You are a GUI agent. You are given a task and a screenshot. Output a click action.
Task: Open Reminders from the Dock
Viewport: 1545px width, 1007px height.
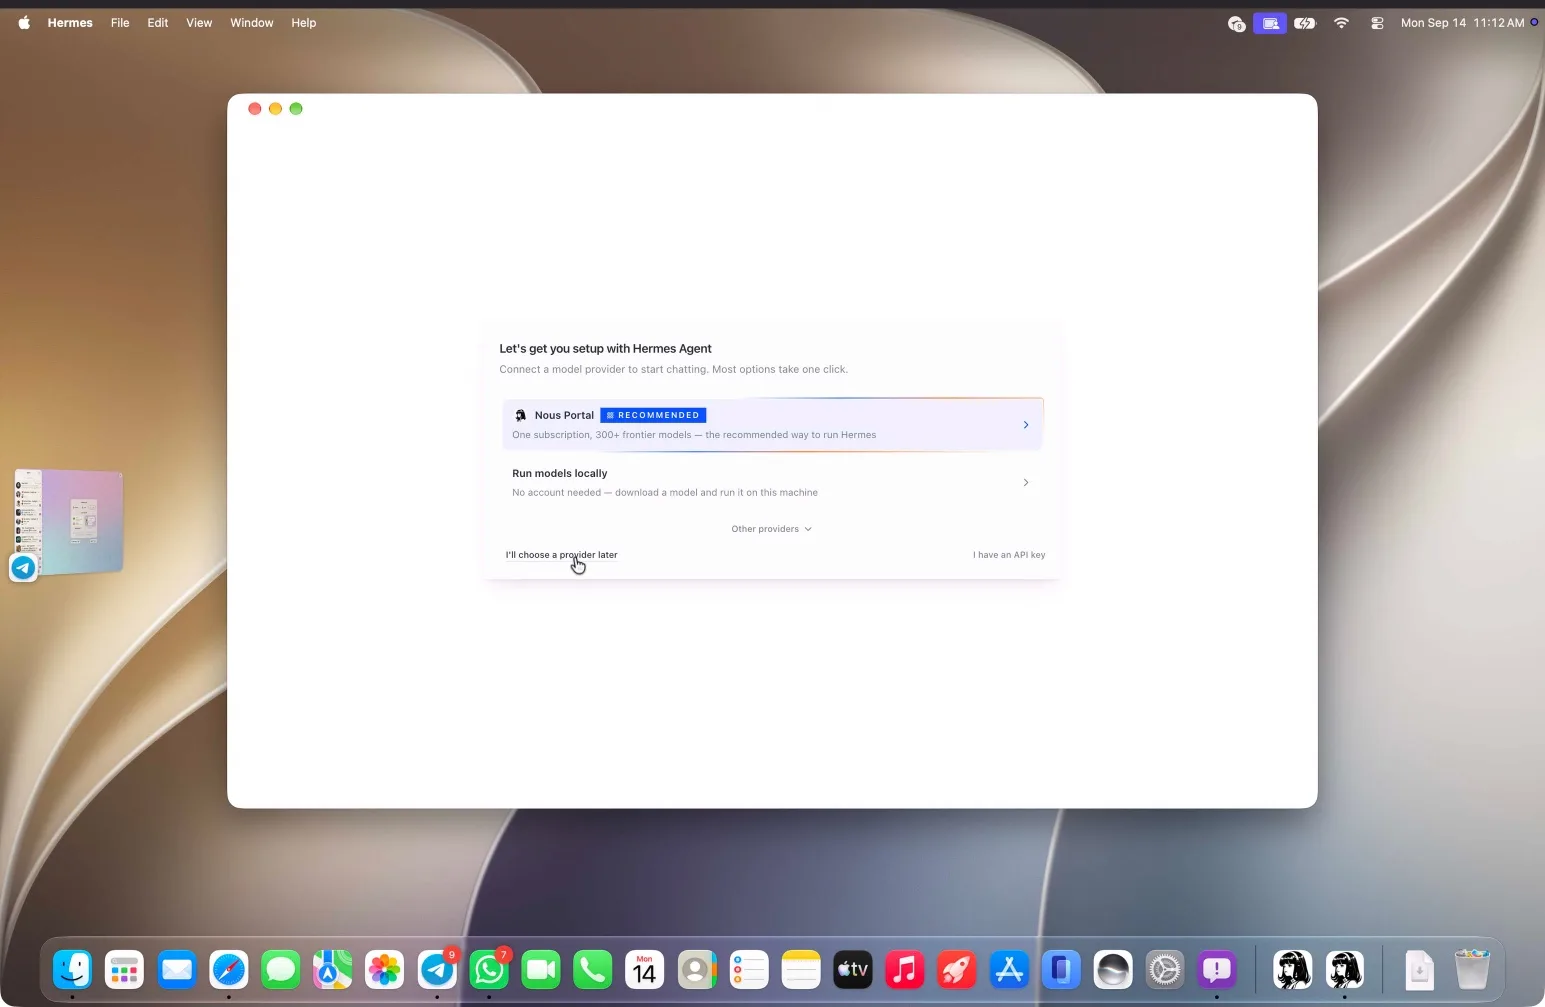tap(749, 969)
